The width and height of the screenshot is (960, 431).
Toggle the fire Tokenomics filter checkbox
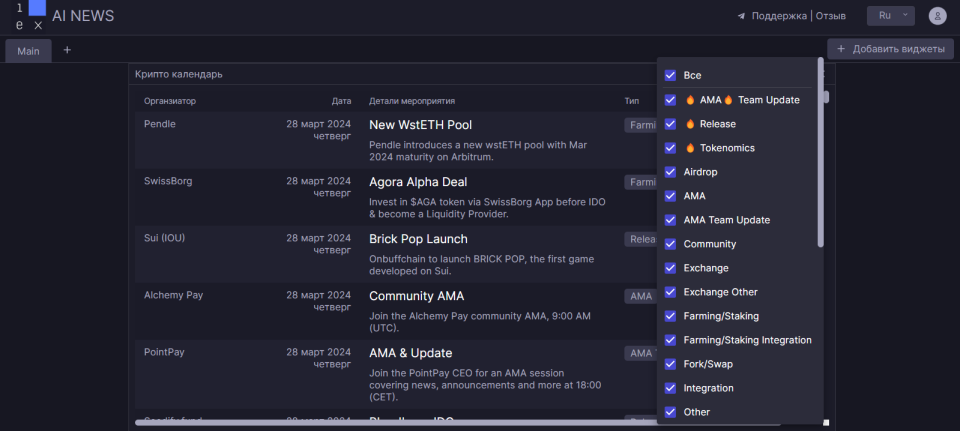[x=670, y=148]
